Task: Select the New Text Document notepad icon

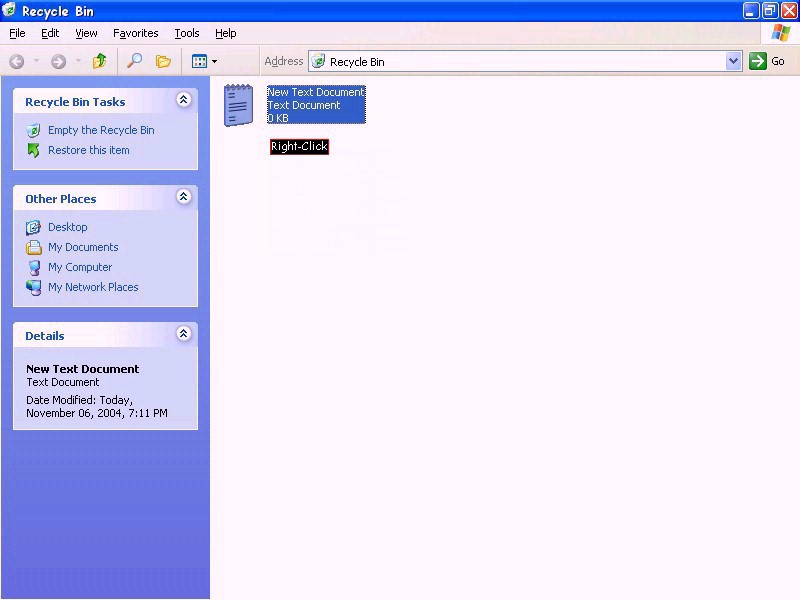Action: (238, 105)
